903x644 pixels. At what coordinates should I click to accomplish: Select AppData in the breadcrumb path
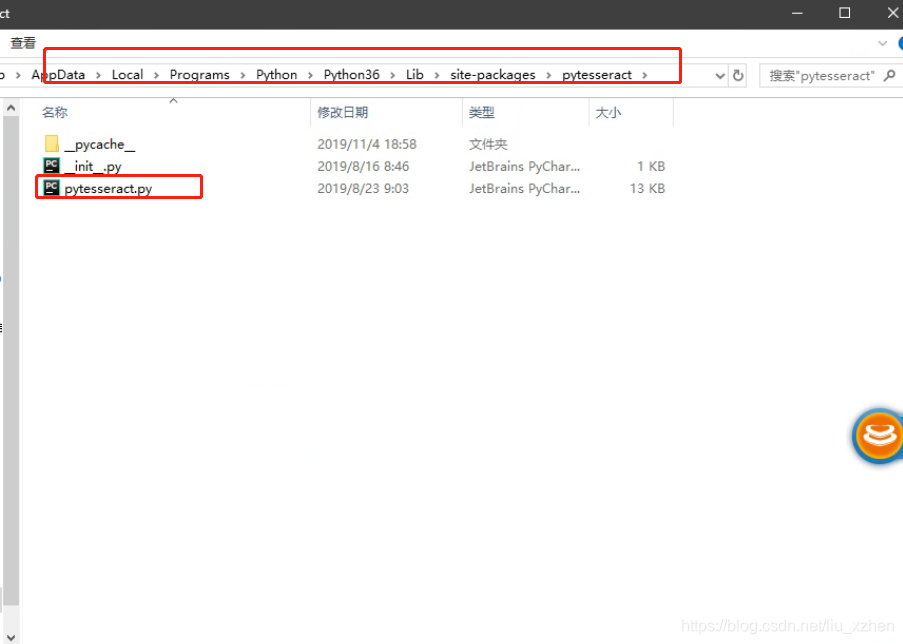point(58,74)
